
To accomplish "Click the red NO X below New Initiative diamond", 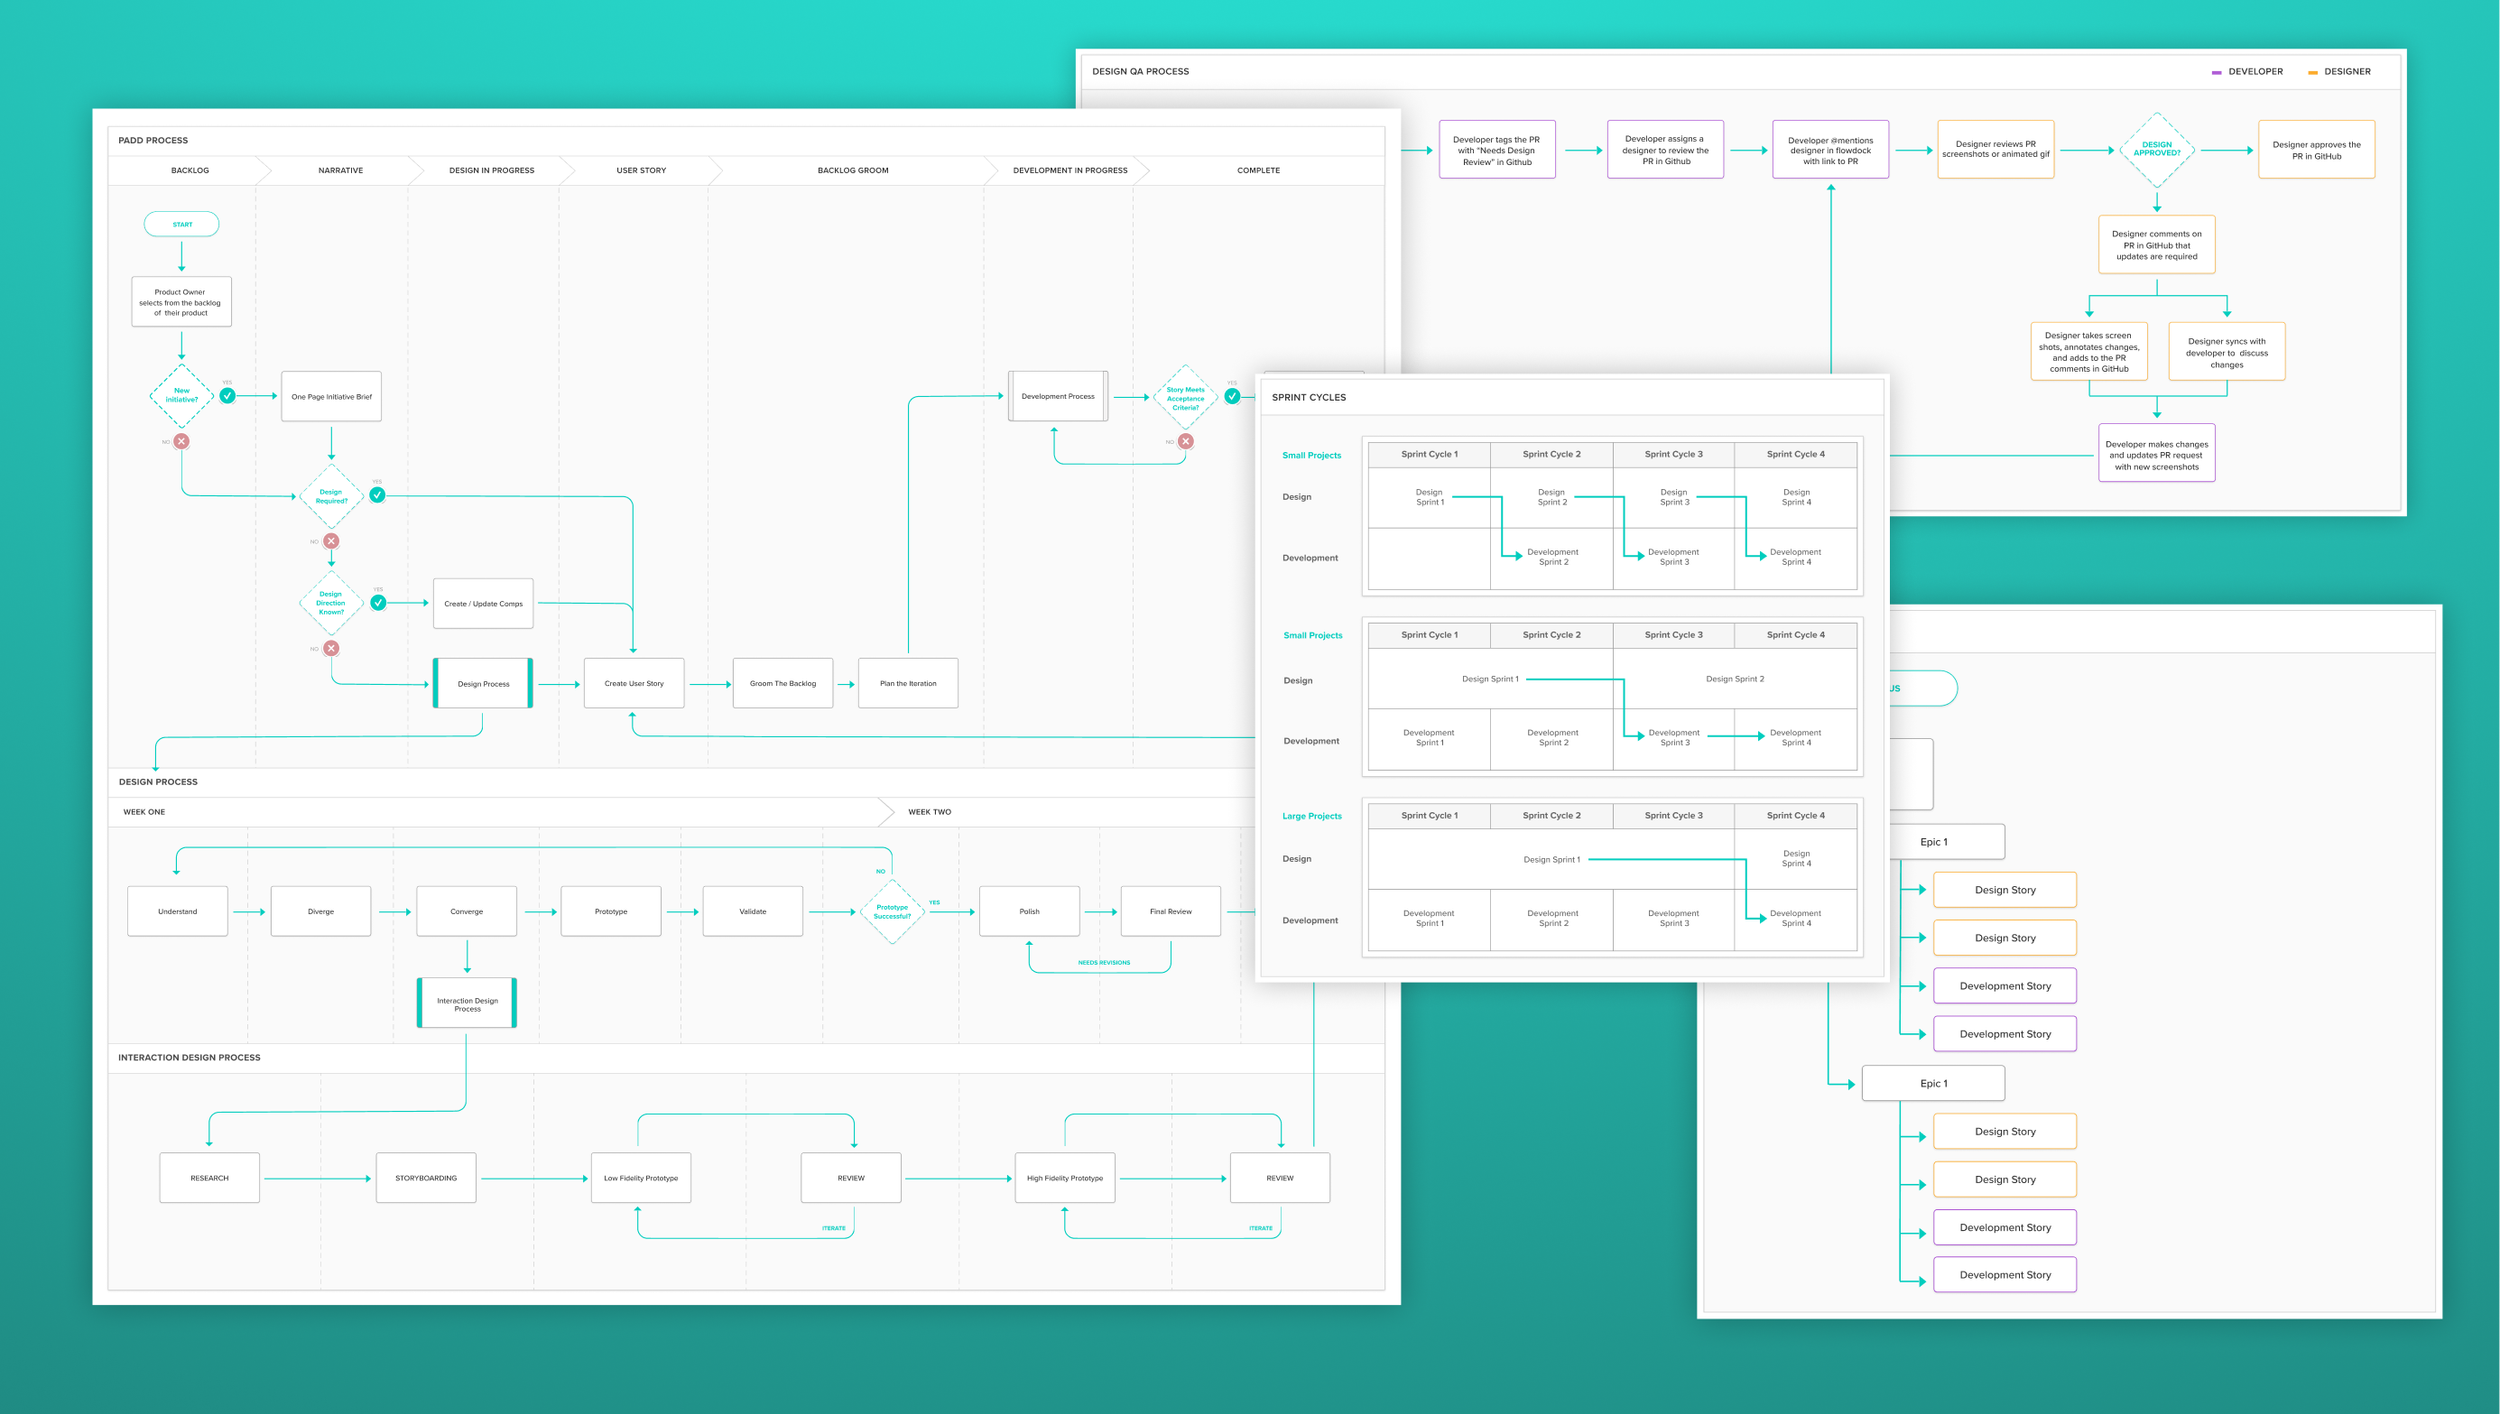I will click(x=181, y=440).
